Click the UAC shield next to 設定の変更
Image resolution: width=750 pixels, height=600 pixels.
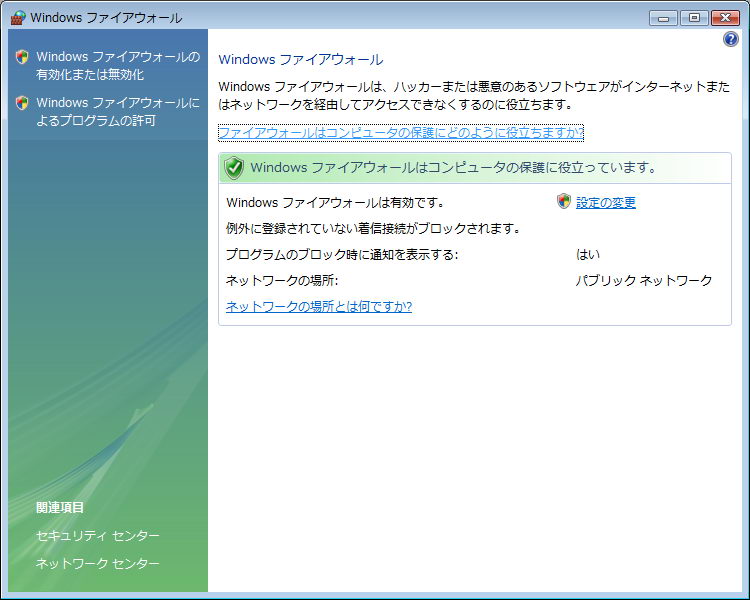(564, 201)
